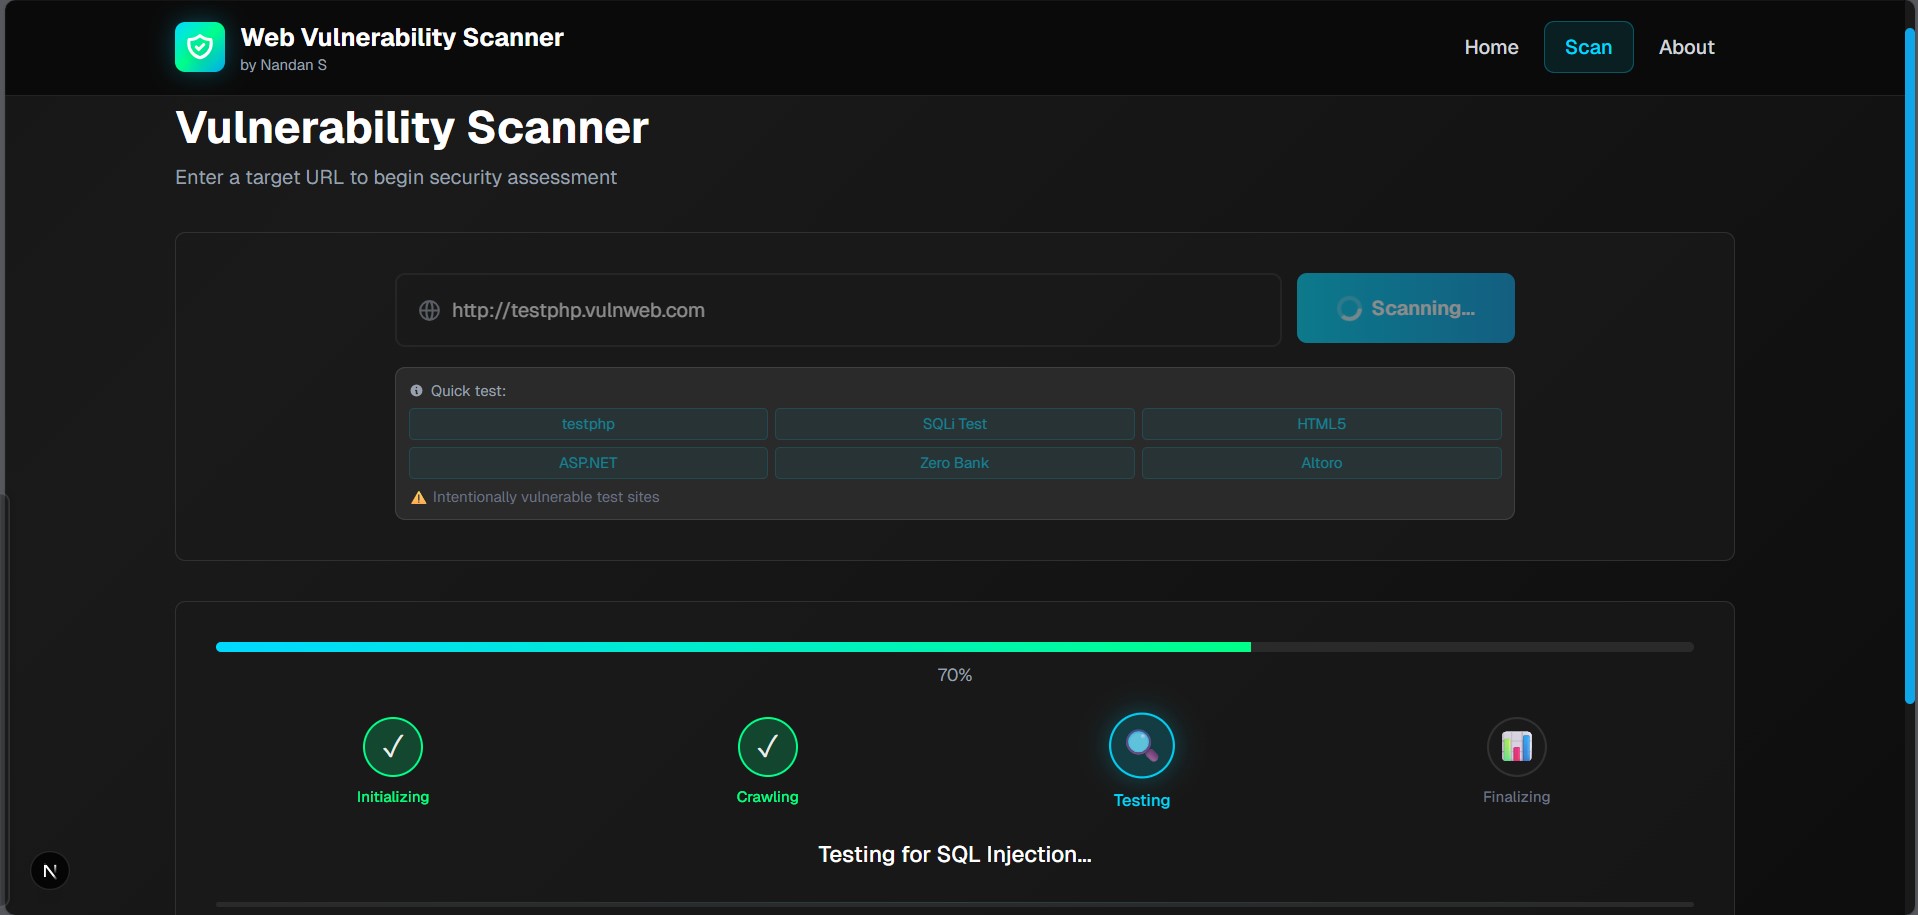This screenshot has height=915, width=1918.
Task: Open the About page
Action: click(x=1686, y=47)
